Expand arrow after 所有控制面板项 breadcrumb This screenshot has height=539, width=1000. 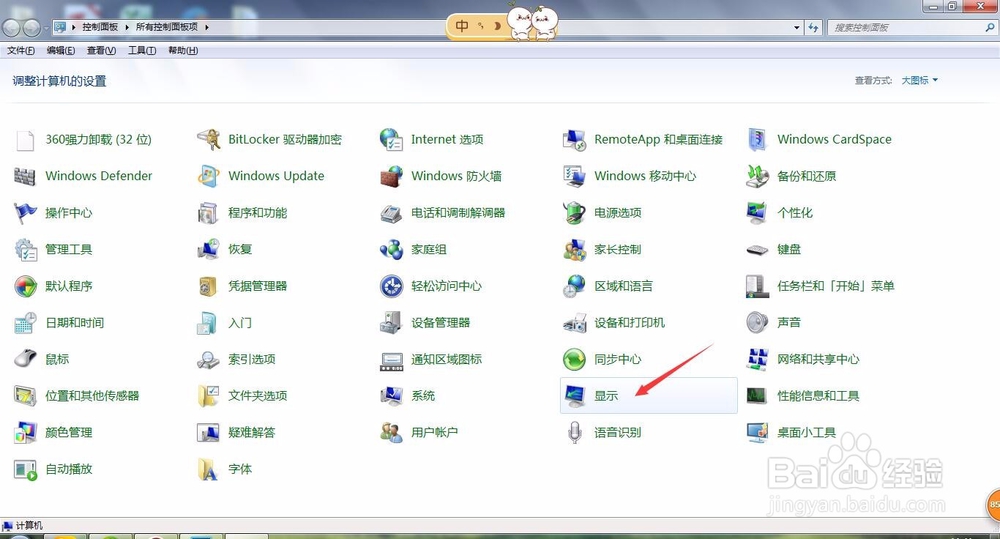[207, 27]
